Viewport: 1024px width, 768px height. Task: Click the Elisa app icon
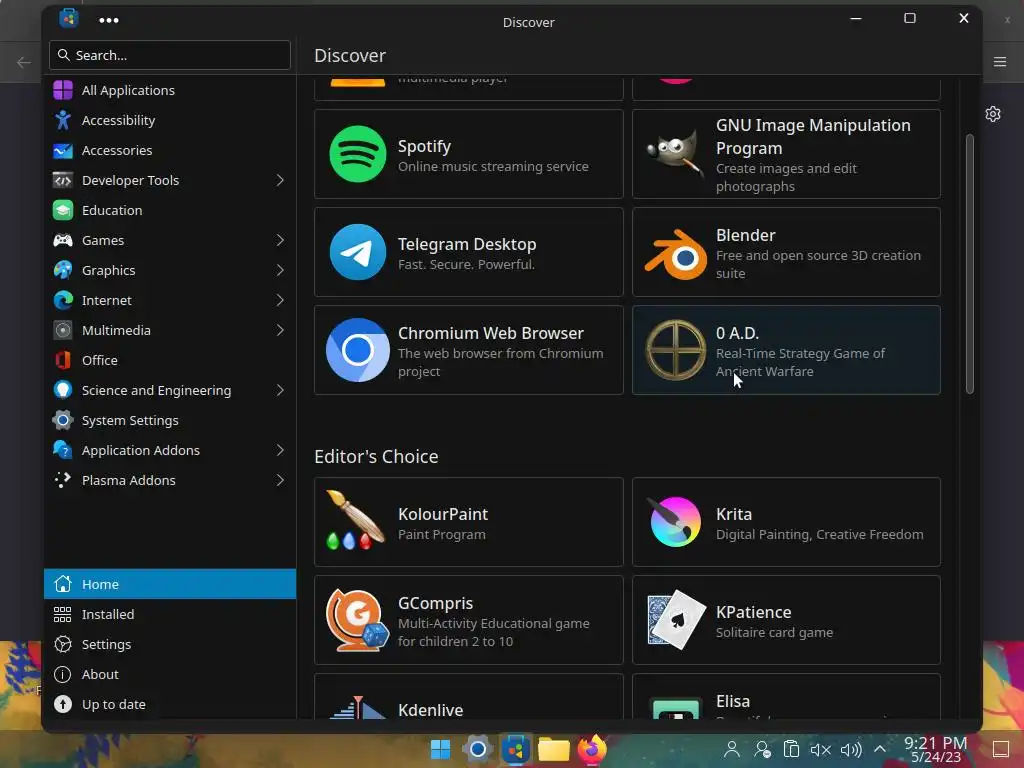(675, 709)
